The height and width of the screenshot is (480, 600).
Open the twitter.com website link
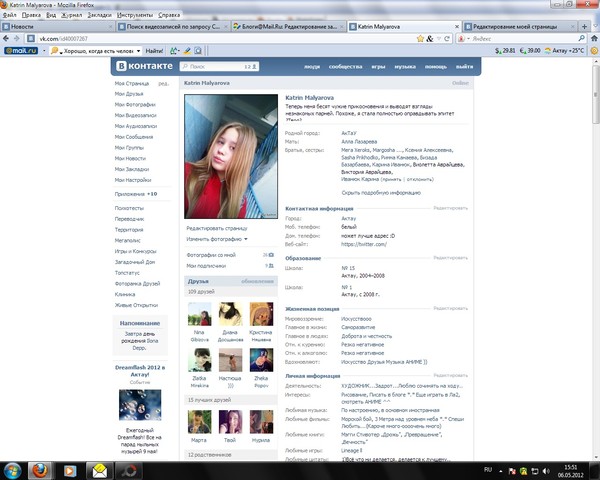tap(364, 244)
